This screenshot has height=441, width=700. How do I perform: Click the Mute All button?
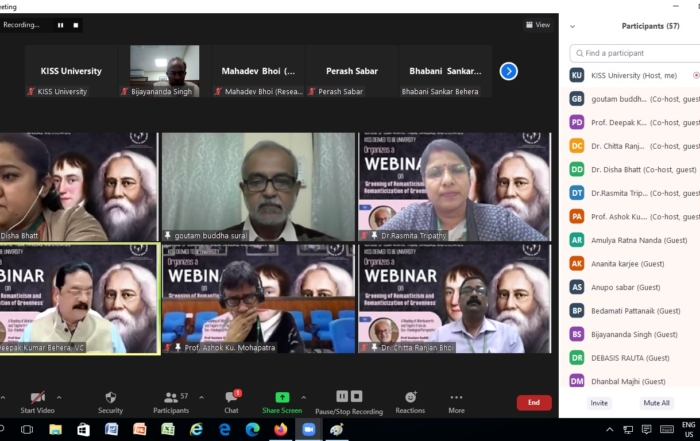pos(656,403)
